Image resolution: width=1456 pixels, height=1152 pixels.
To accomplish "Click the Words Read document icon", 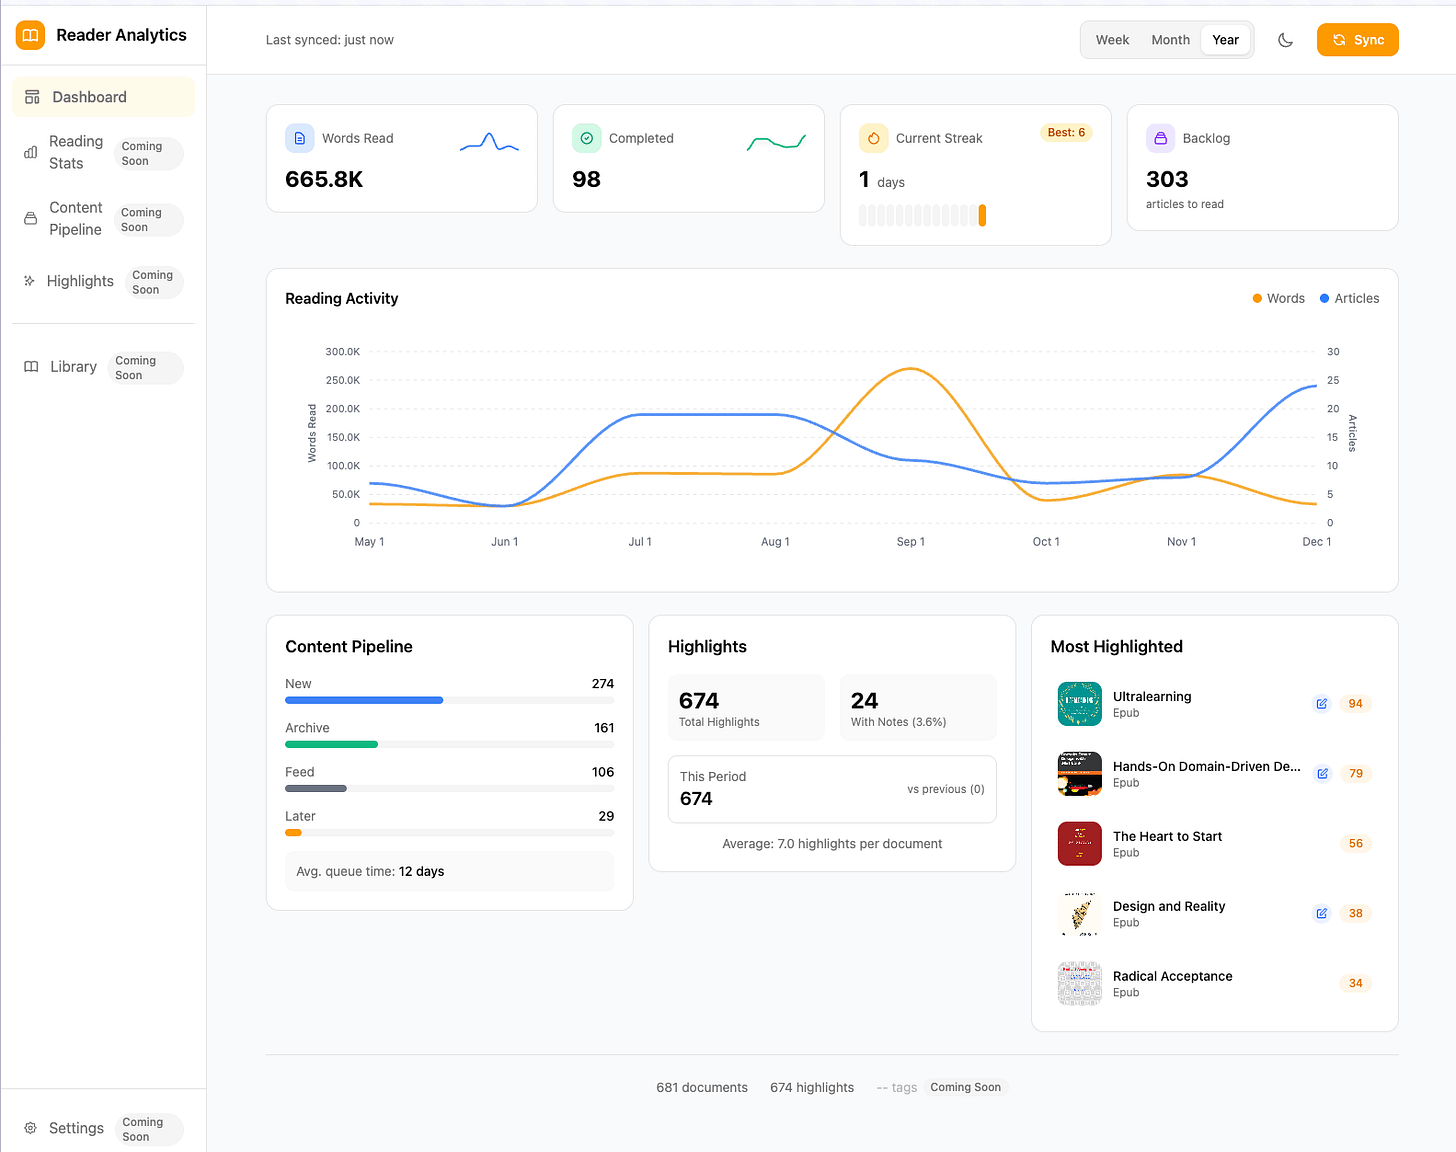I will click(x=299, y=138).
